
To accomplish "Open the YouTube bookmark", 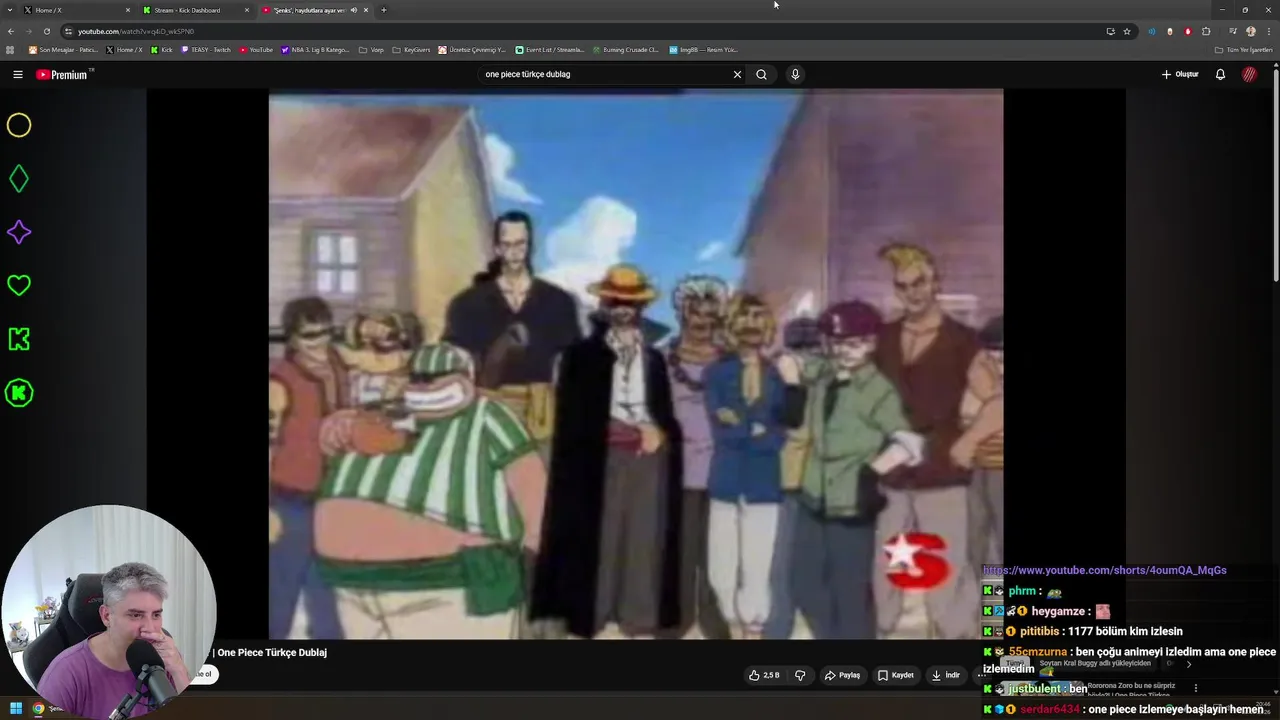I will click(x=256, y=49).
